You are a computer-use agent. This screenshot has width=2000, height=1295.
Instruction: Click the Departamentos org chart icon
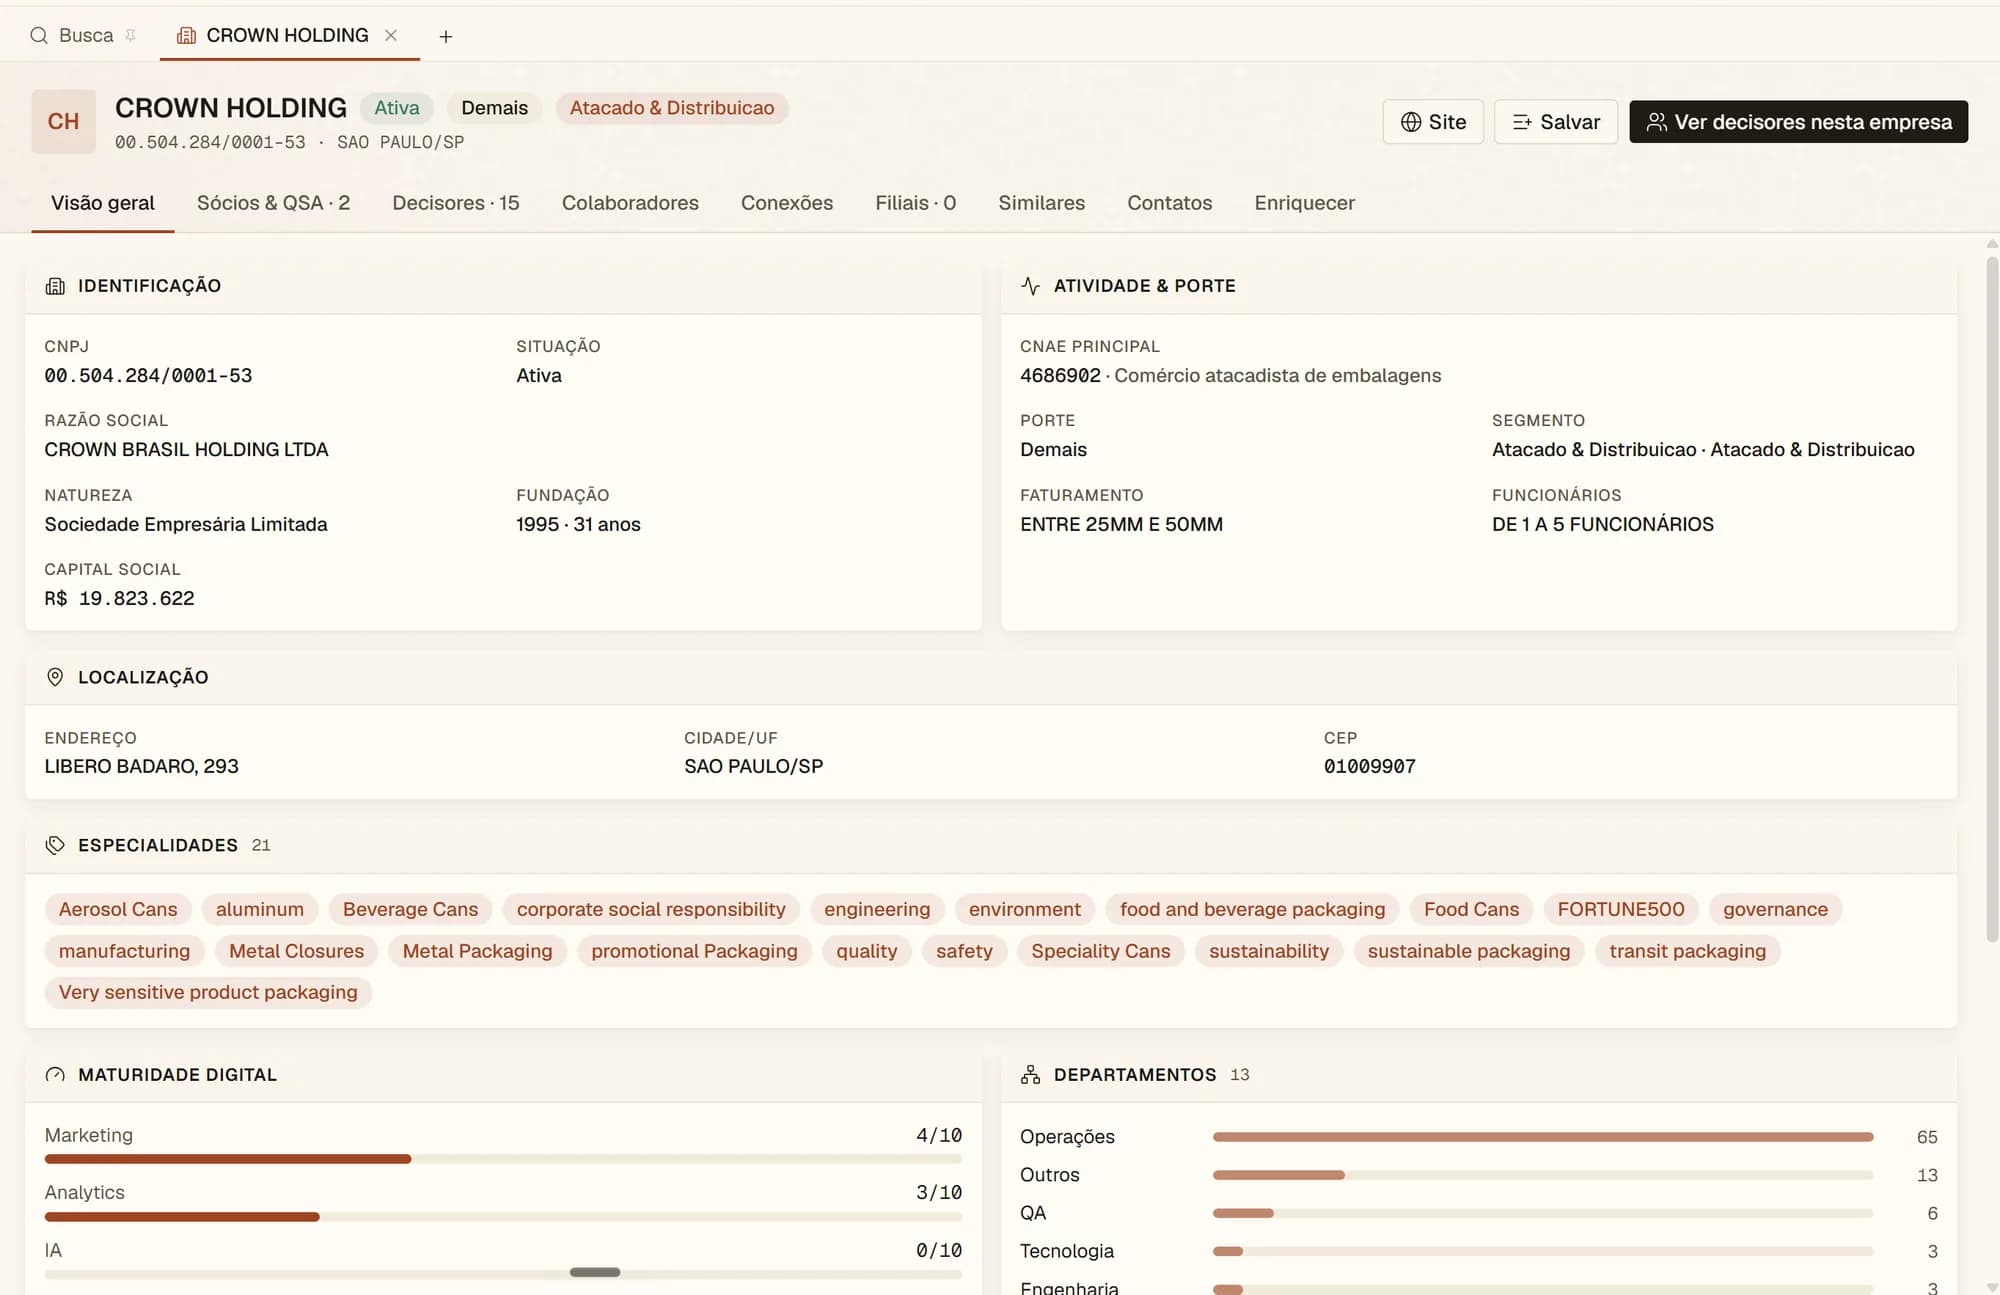[x=1030, y=1075]
